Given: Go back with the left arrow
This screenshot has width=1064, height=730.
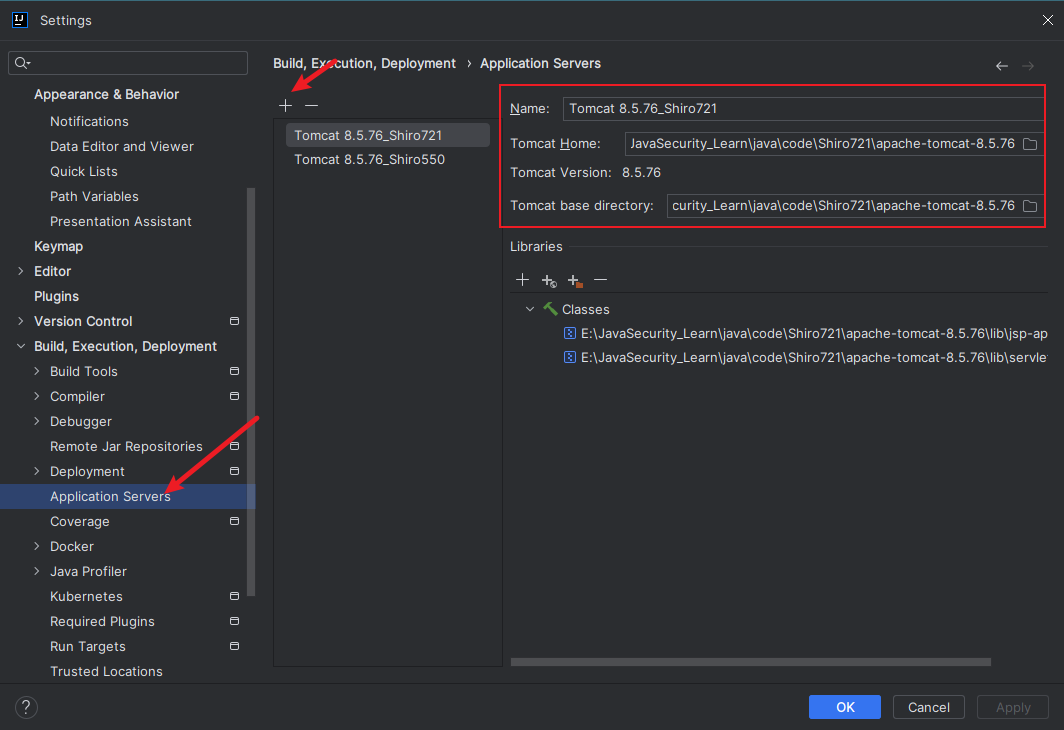Looking at the screenshot, I should click(x=1002, y=66).
